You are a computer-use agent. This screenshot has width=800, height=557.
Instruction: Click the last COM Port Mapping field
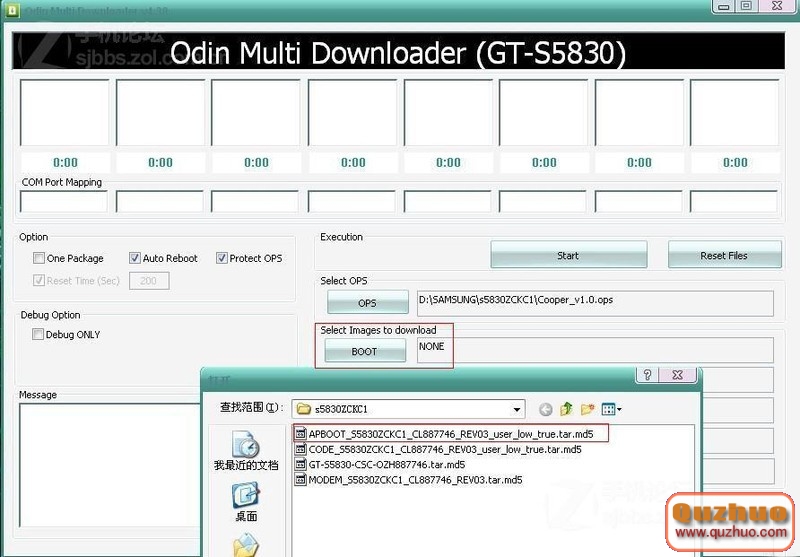(x=733, y=201)
